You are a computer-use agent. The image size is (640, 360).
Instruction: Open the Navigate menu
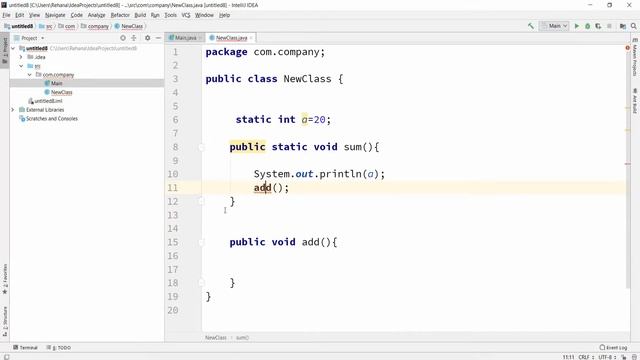pos(55,15)
